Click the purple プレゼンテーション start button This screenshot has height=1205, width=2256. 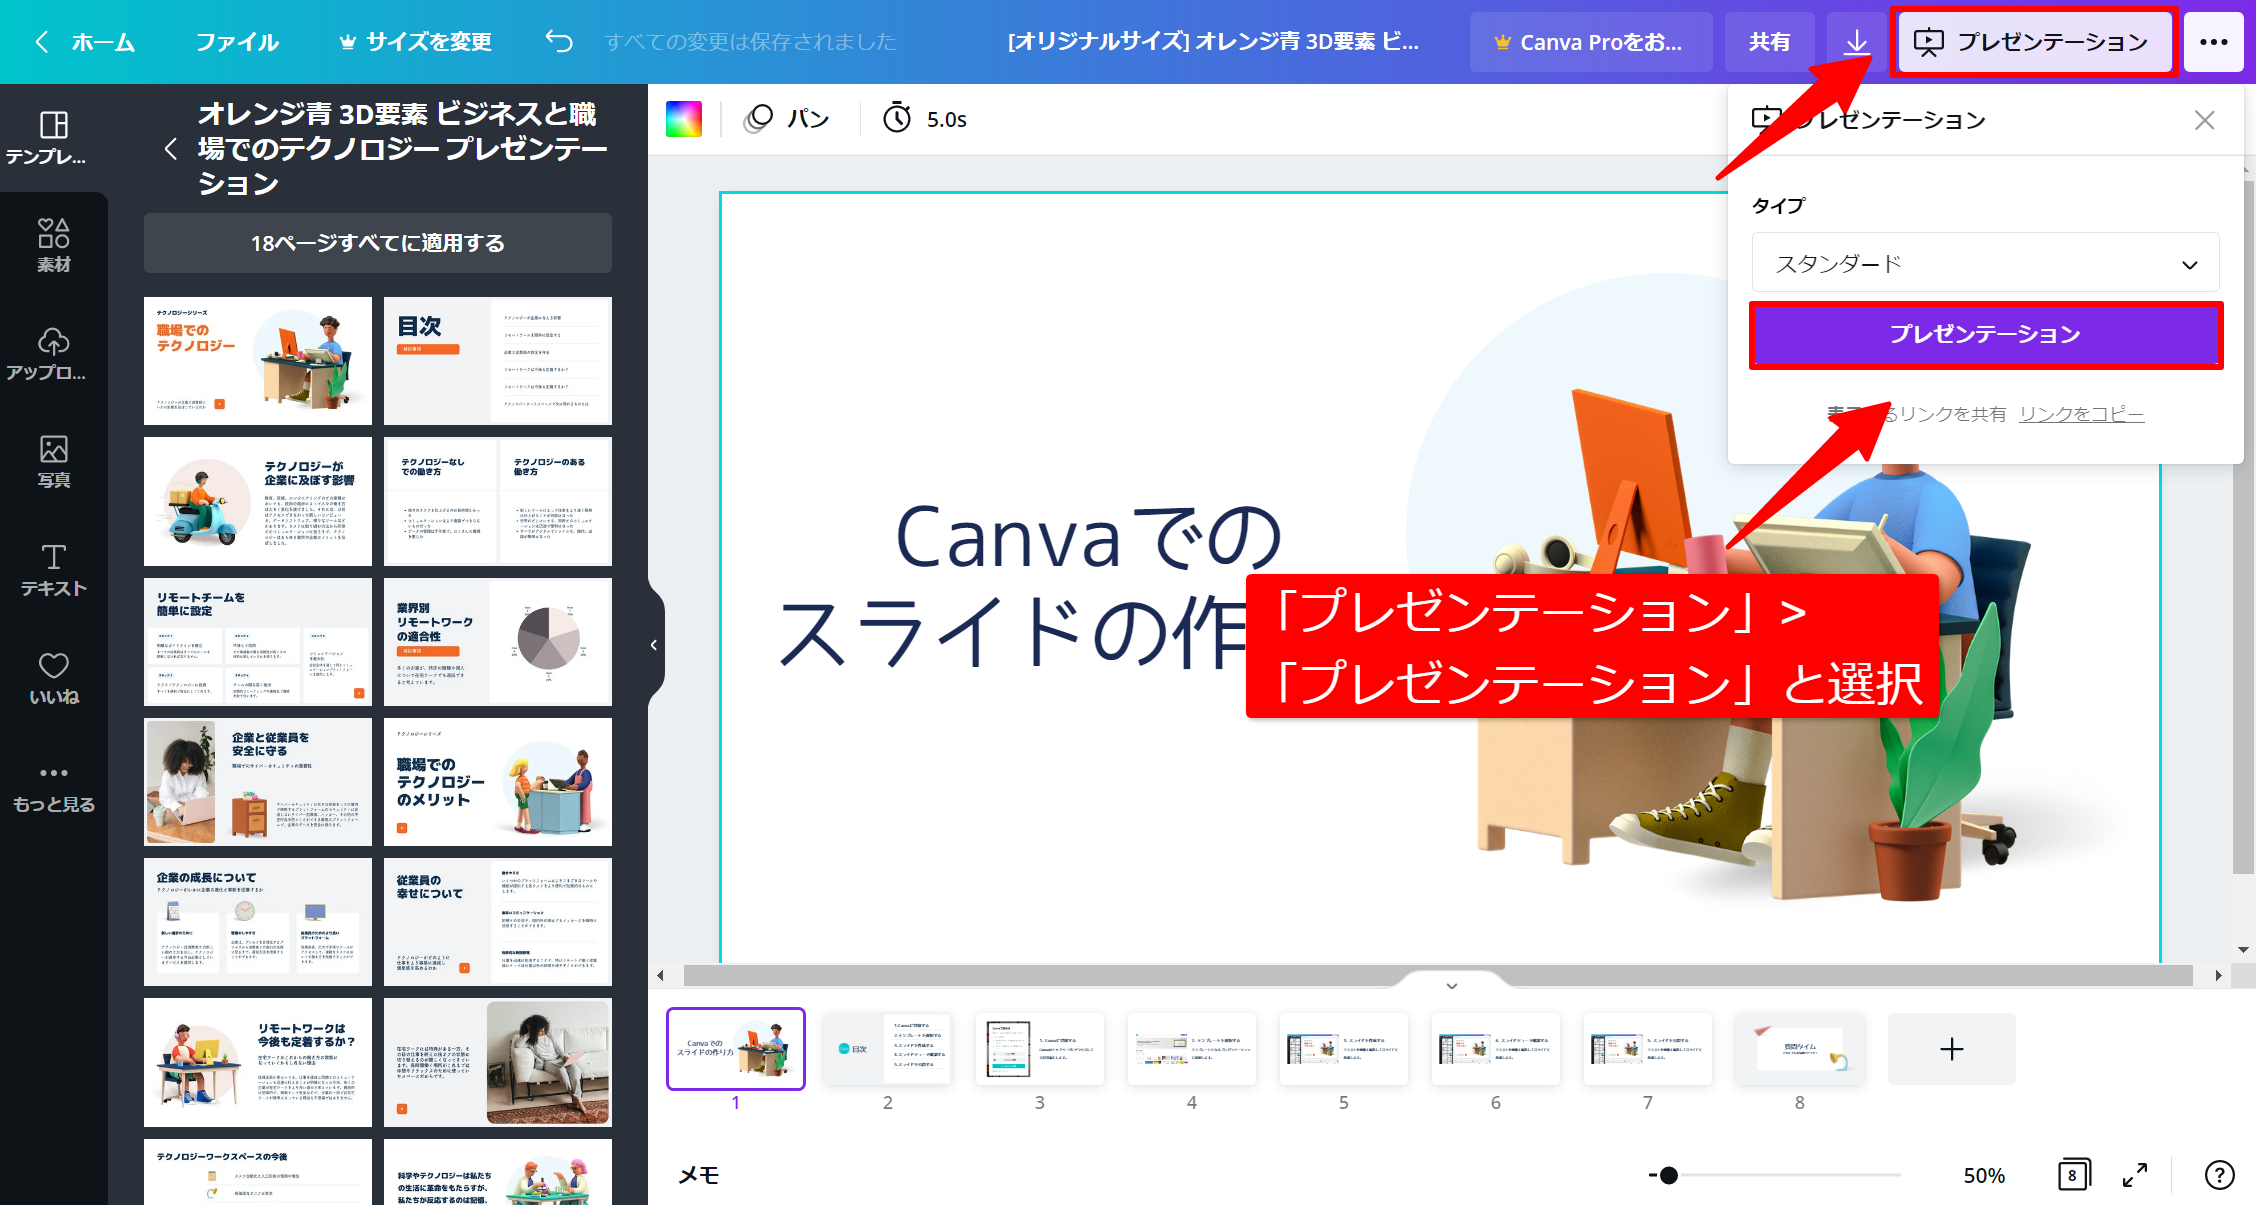(1985, 335)
